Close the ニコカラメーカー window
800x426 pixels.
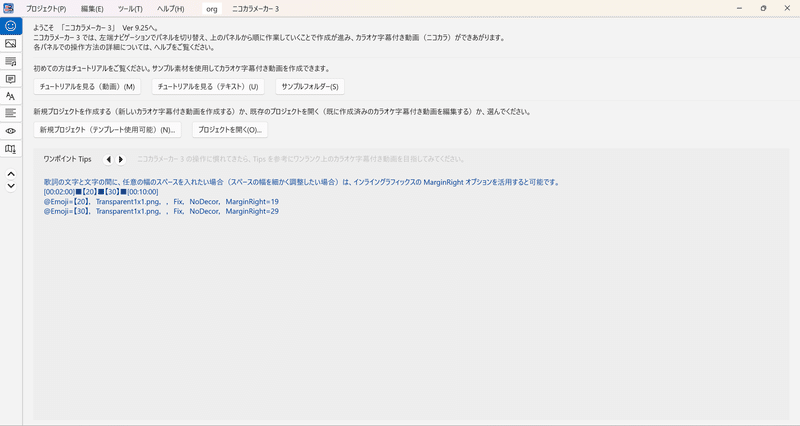coord(787,8)
